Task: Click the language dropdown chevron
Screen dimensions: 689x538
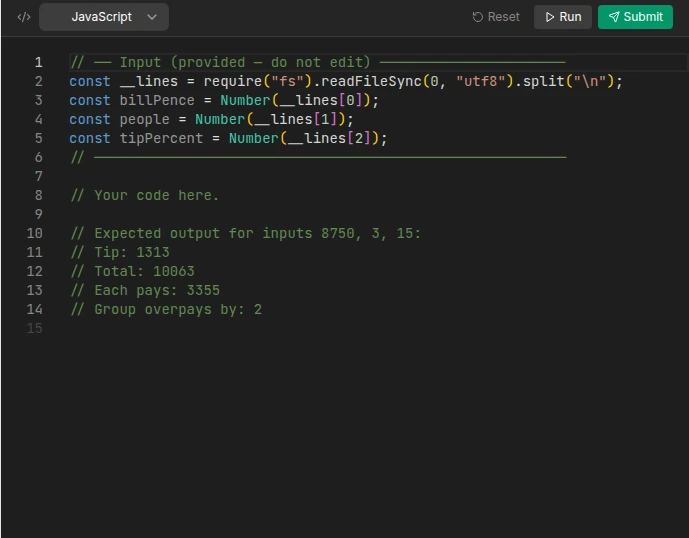Action: click(152, 17)
